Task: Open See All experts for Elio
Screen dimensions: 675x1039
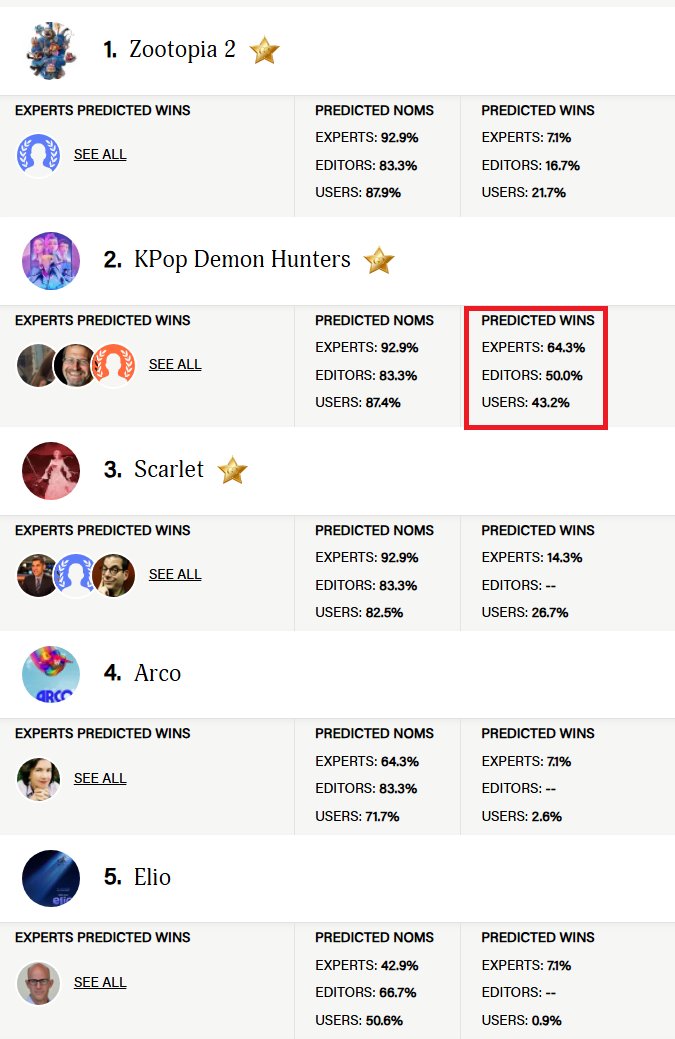Action: click(x=100, y=983)
